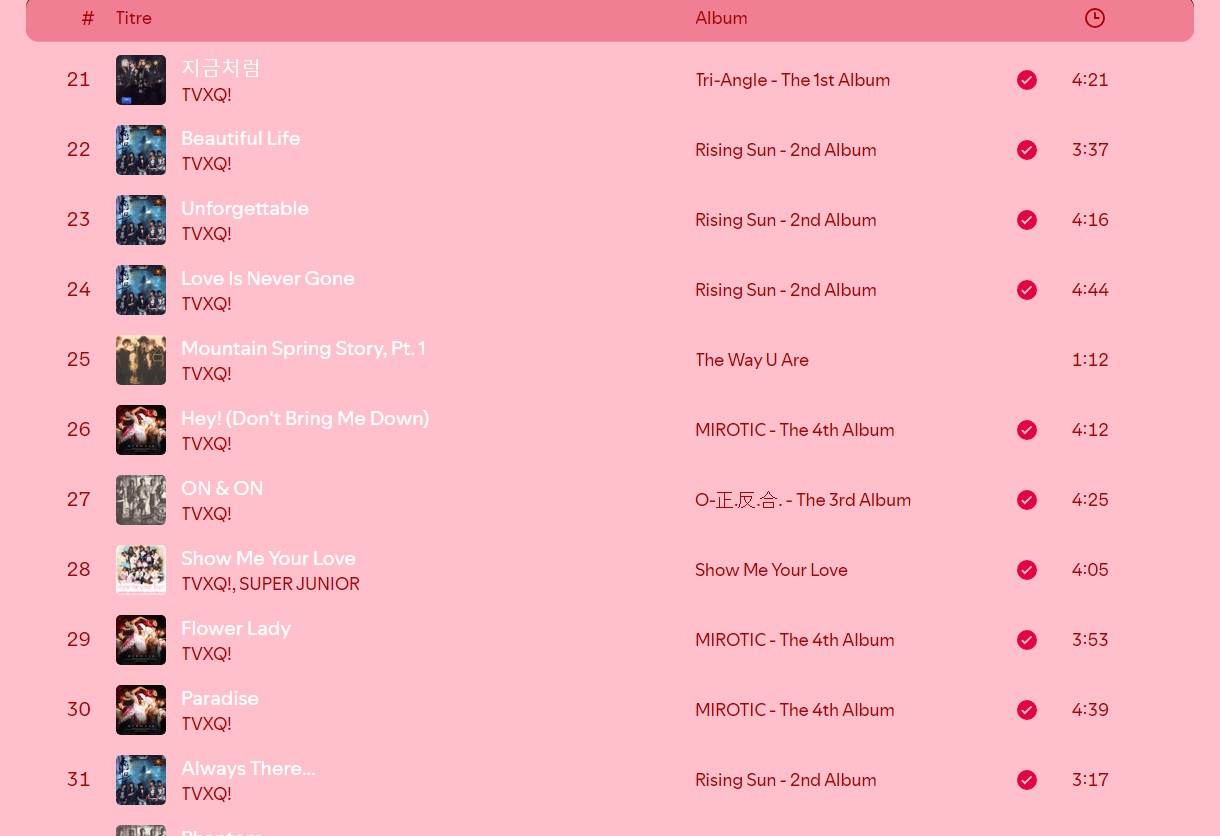Open the track title 지금처럼
Image resolution: width=1220 pixels, height=836 pixels.
point(221,68)
